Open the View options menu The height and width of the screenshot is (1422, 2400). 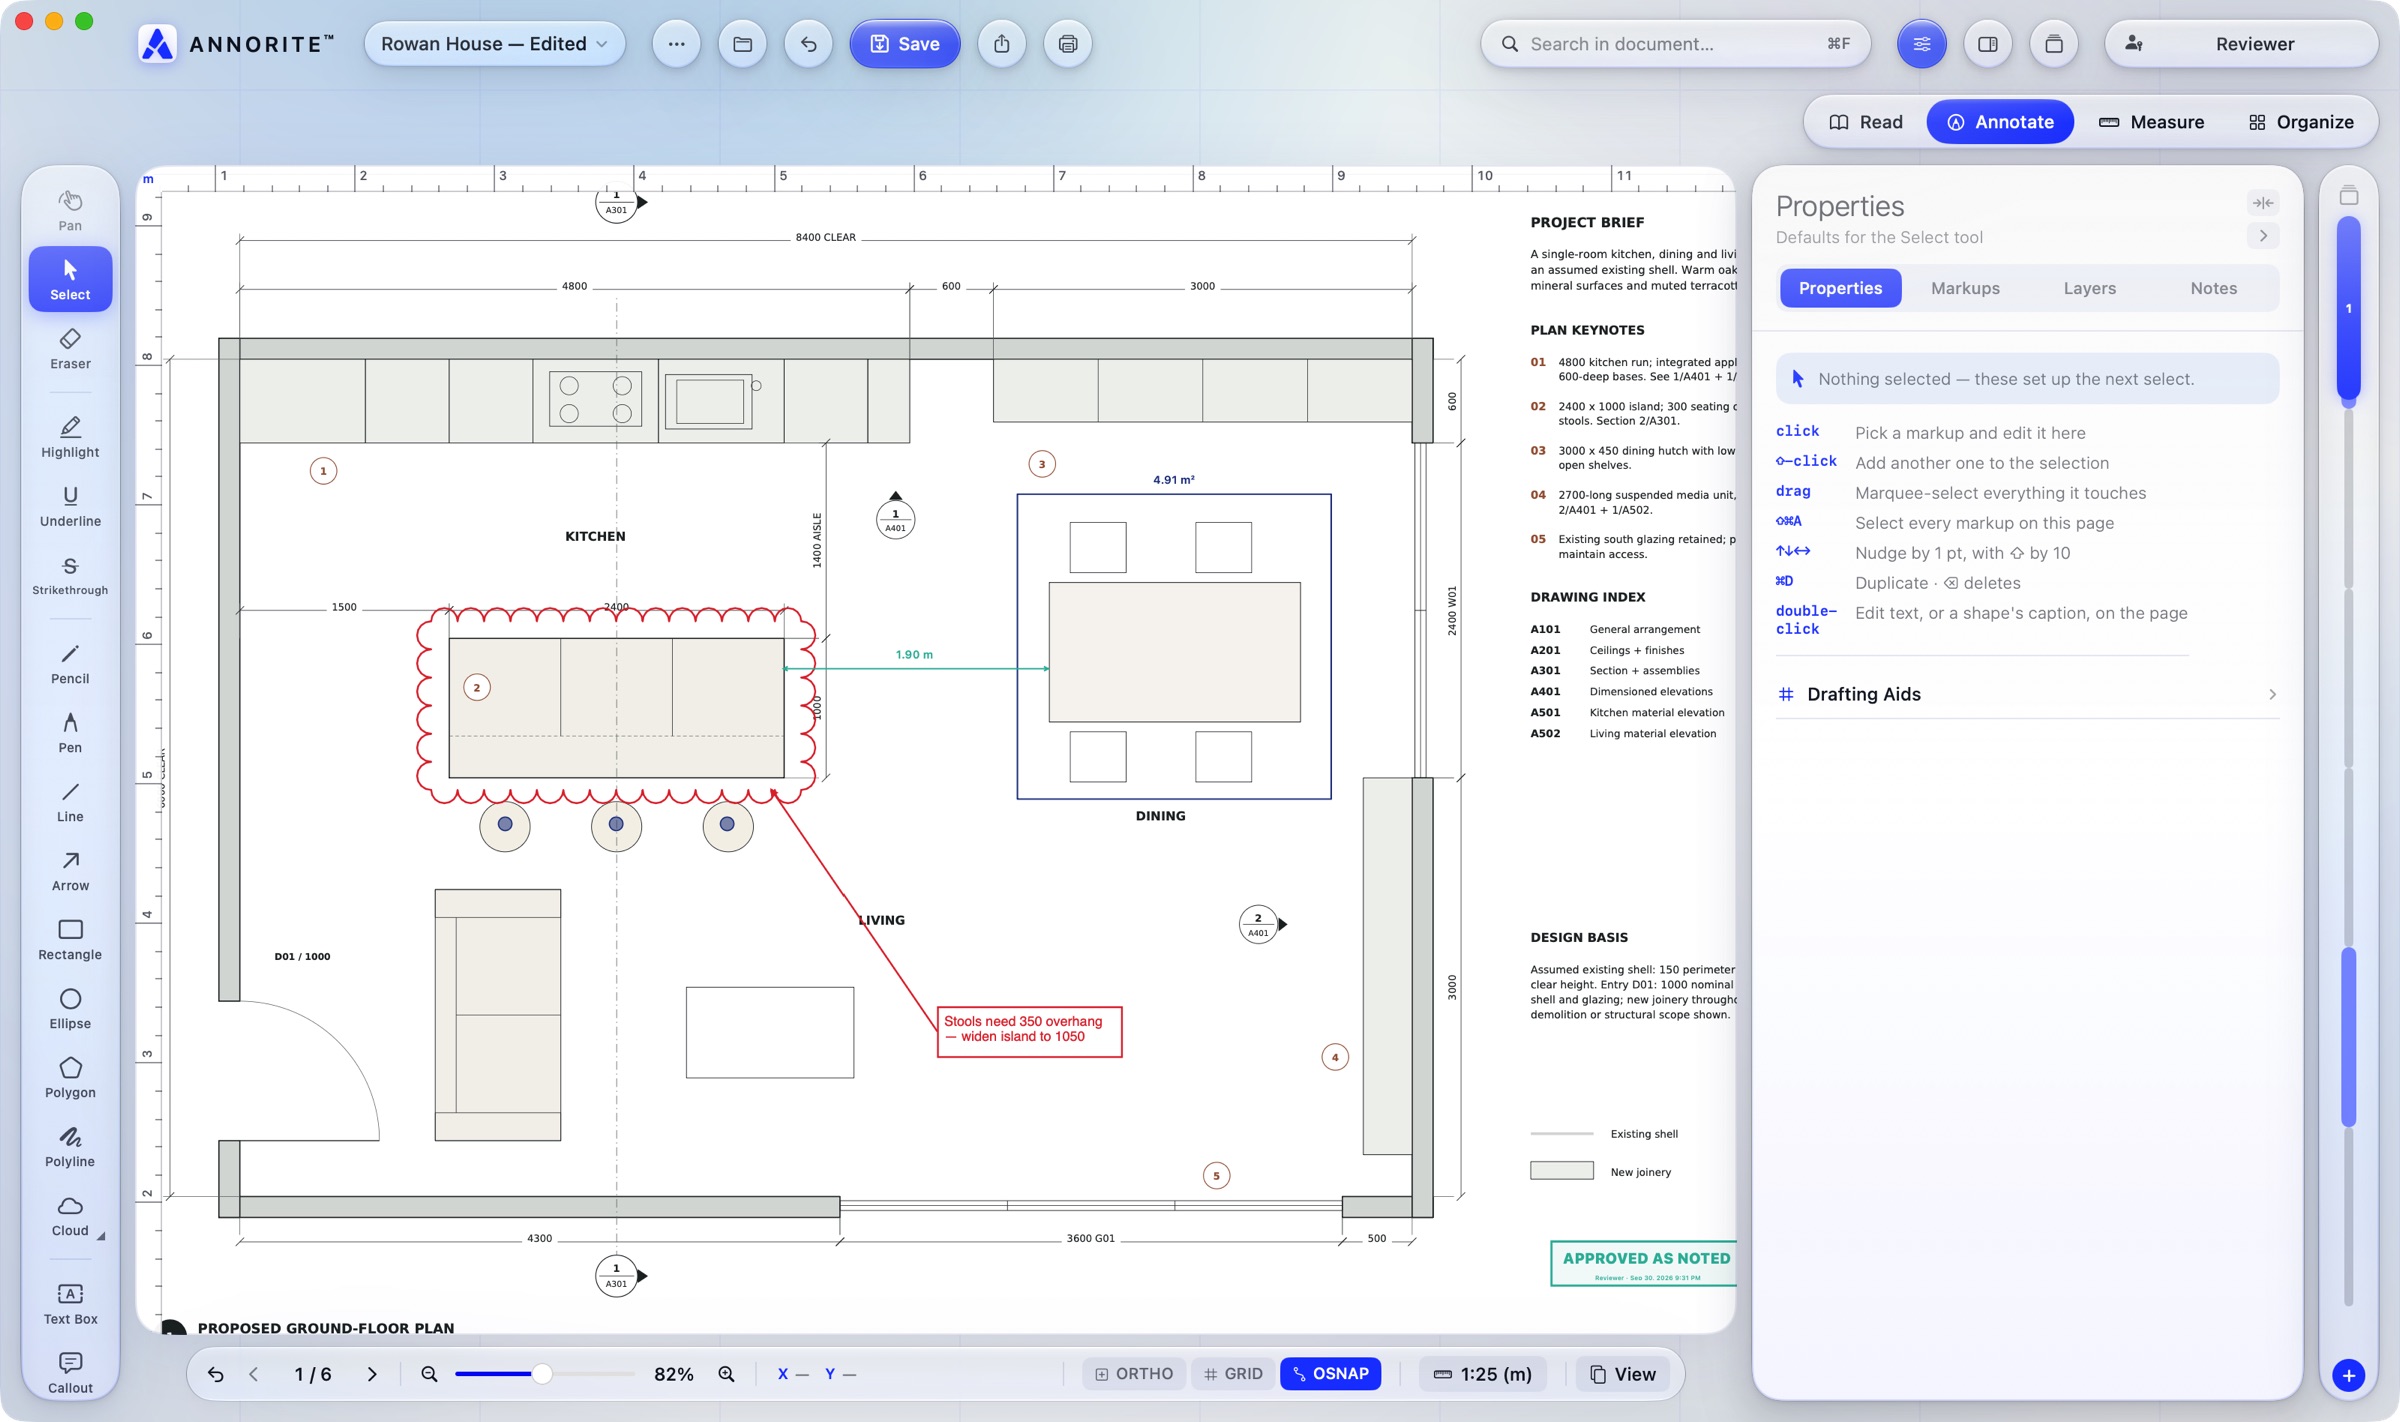tap(1622, 1374)
